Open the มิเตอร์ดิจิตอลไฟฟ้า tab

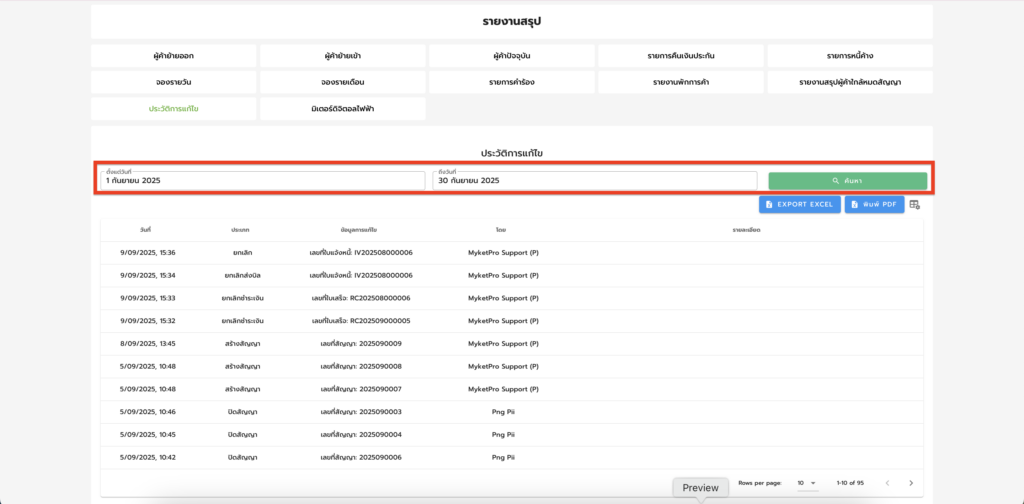pos(343,109)
